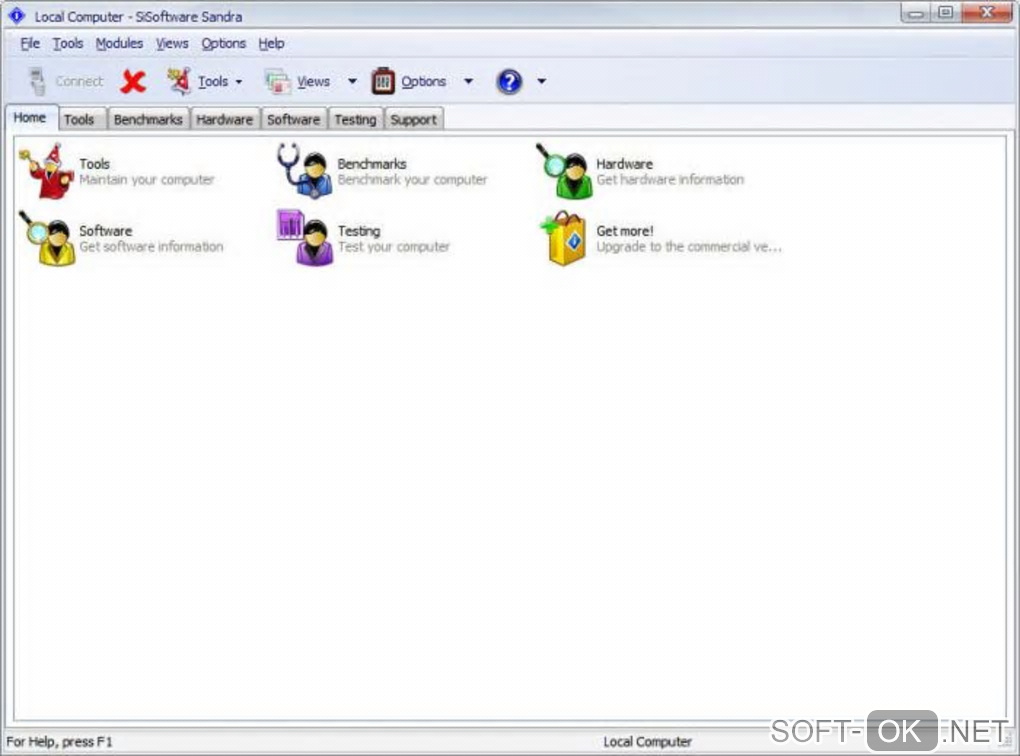Viewport: 1020px width, 756px height.
Task: Open the Hardware magnifier icon
Action: click(564, 171)
